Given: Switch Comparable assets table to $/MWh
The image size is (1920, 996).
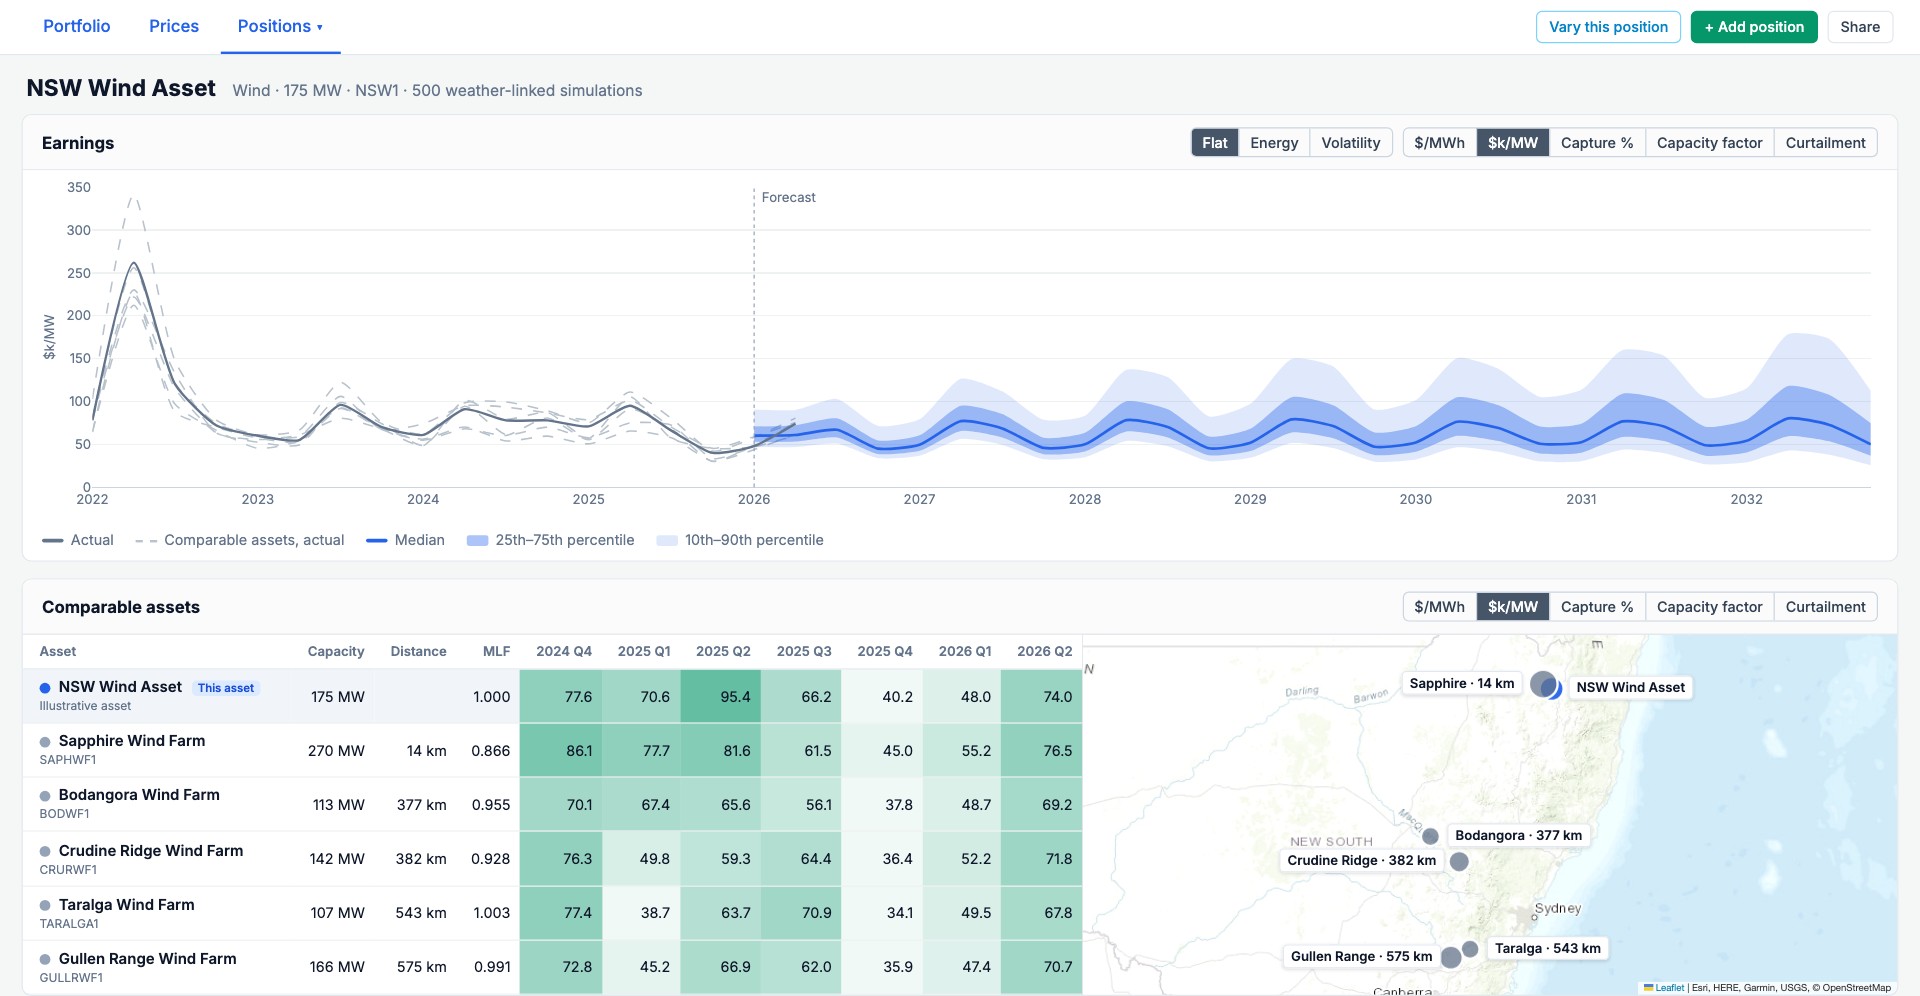Looking at the screenshot, I should [1439, 607].
